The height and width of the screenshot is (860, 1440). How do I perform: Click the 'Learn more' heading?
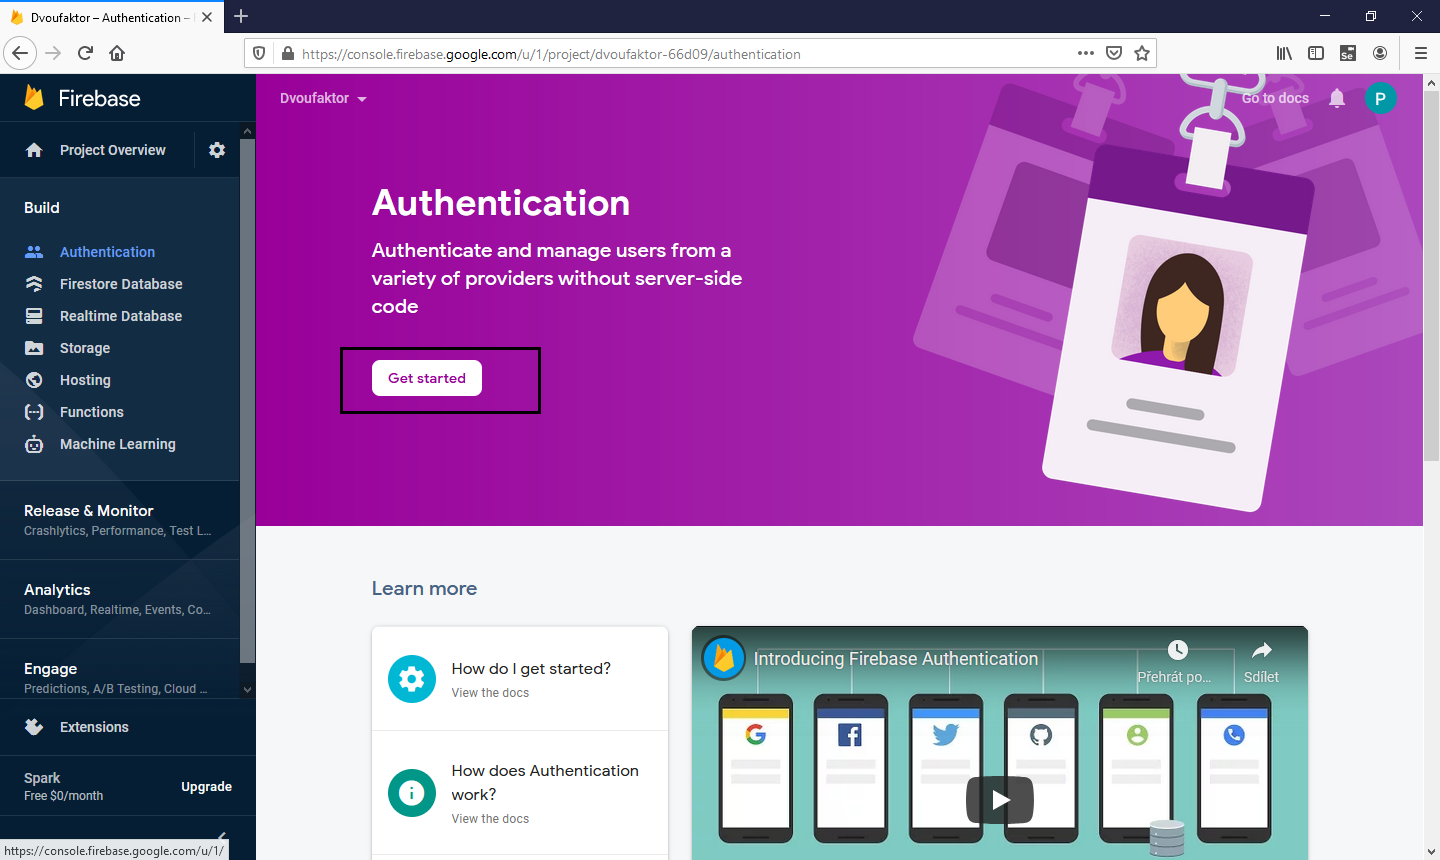pos(424,589)
